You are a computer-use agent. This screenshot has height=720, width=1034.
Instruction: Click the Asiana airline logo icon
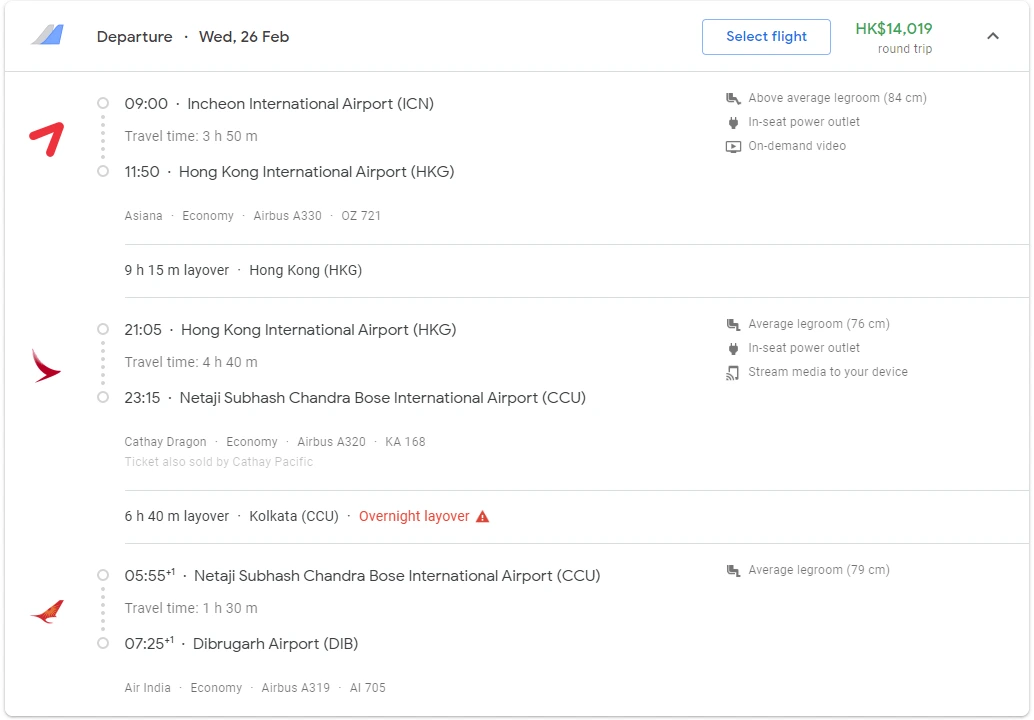(x=46, y=139)
